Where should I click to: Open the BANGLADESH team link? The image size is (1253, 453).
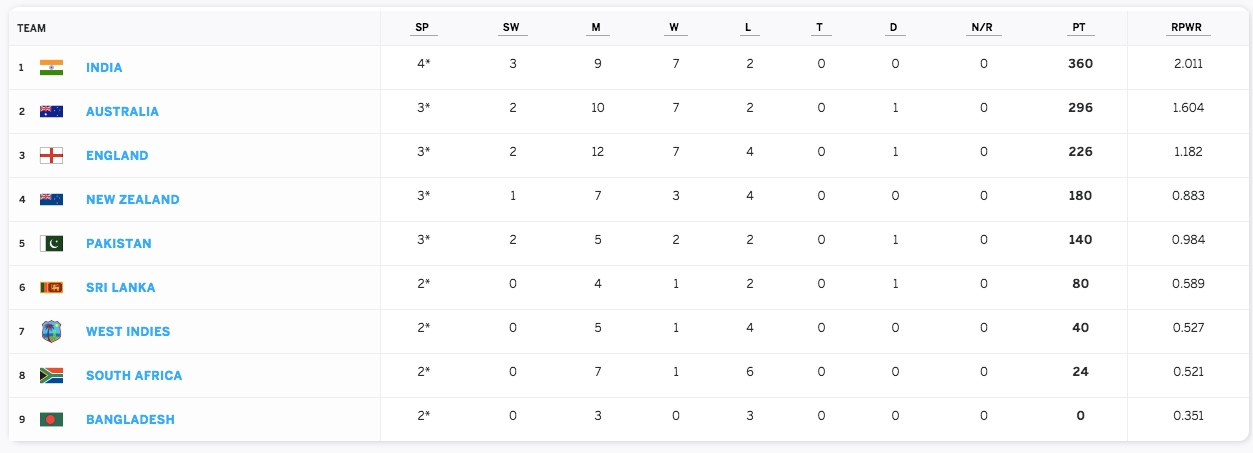click(x=130, y=420)
